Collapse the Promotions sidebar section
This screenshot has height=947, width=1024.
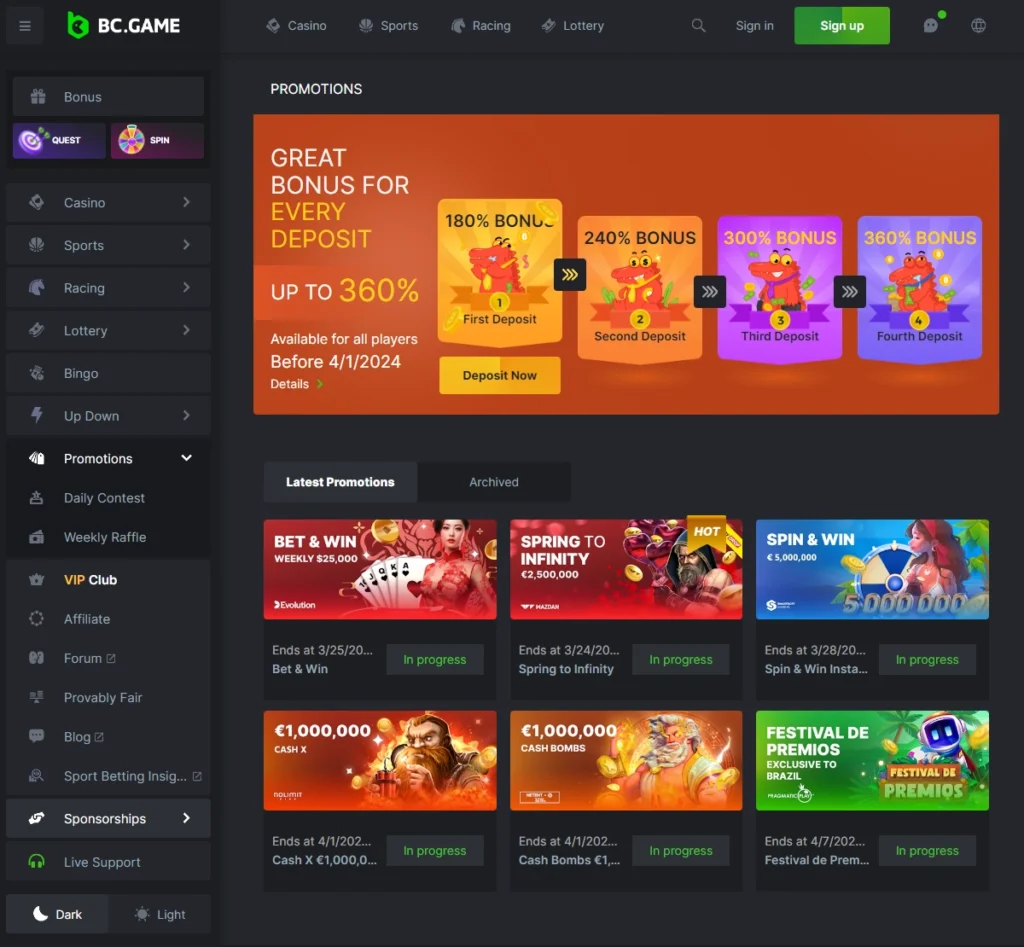point(186,458)
